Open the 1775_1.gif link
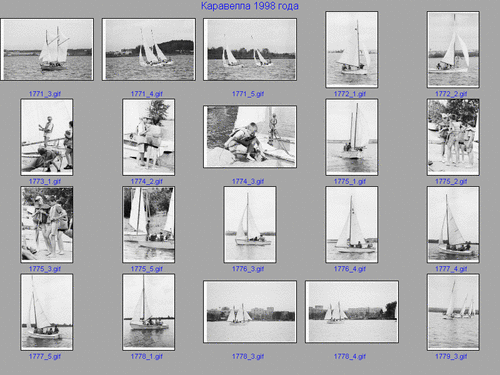 coord(350,181)
